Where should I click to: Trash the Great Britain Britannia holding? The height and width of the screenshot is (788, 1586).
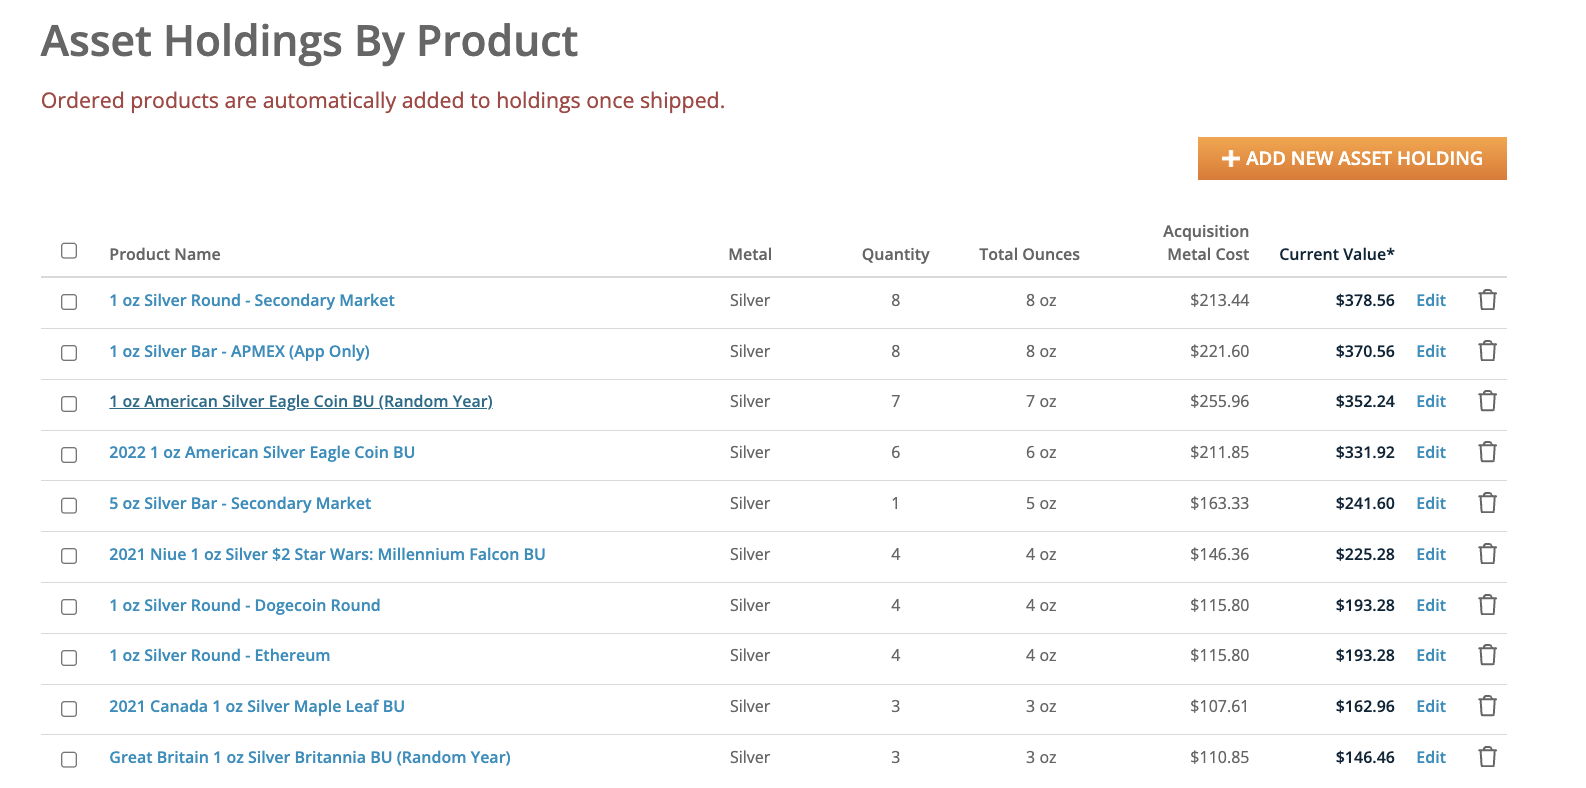pyautogui.click(x=1487, y=757)
